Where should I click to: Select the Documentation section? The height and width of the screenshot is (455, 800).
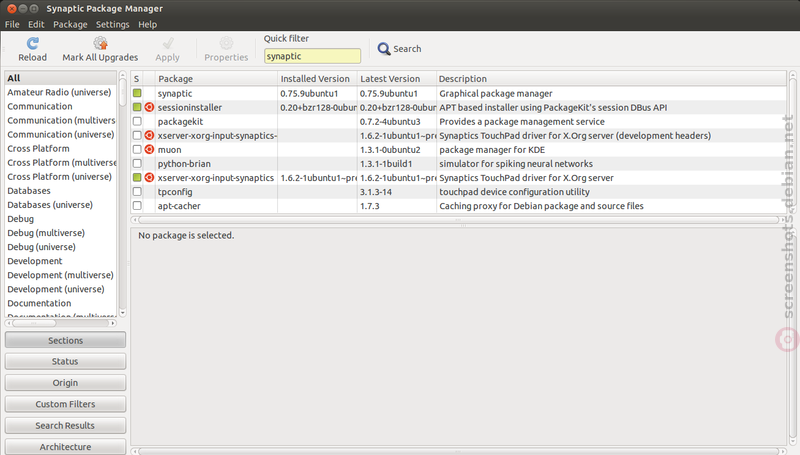point(61,303)
